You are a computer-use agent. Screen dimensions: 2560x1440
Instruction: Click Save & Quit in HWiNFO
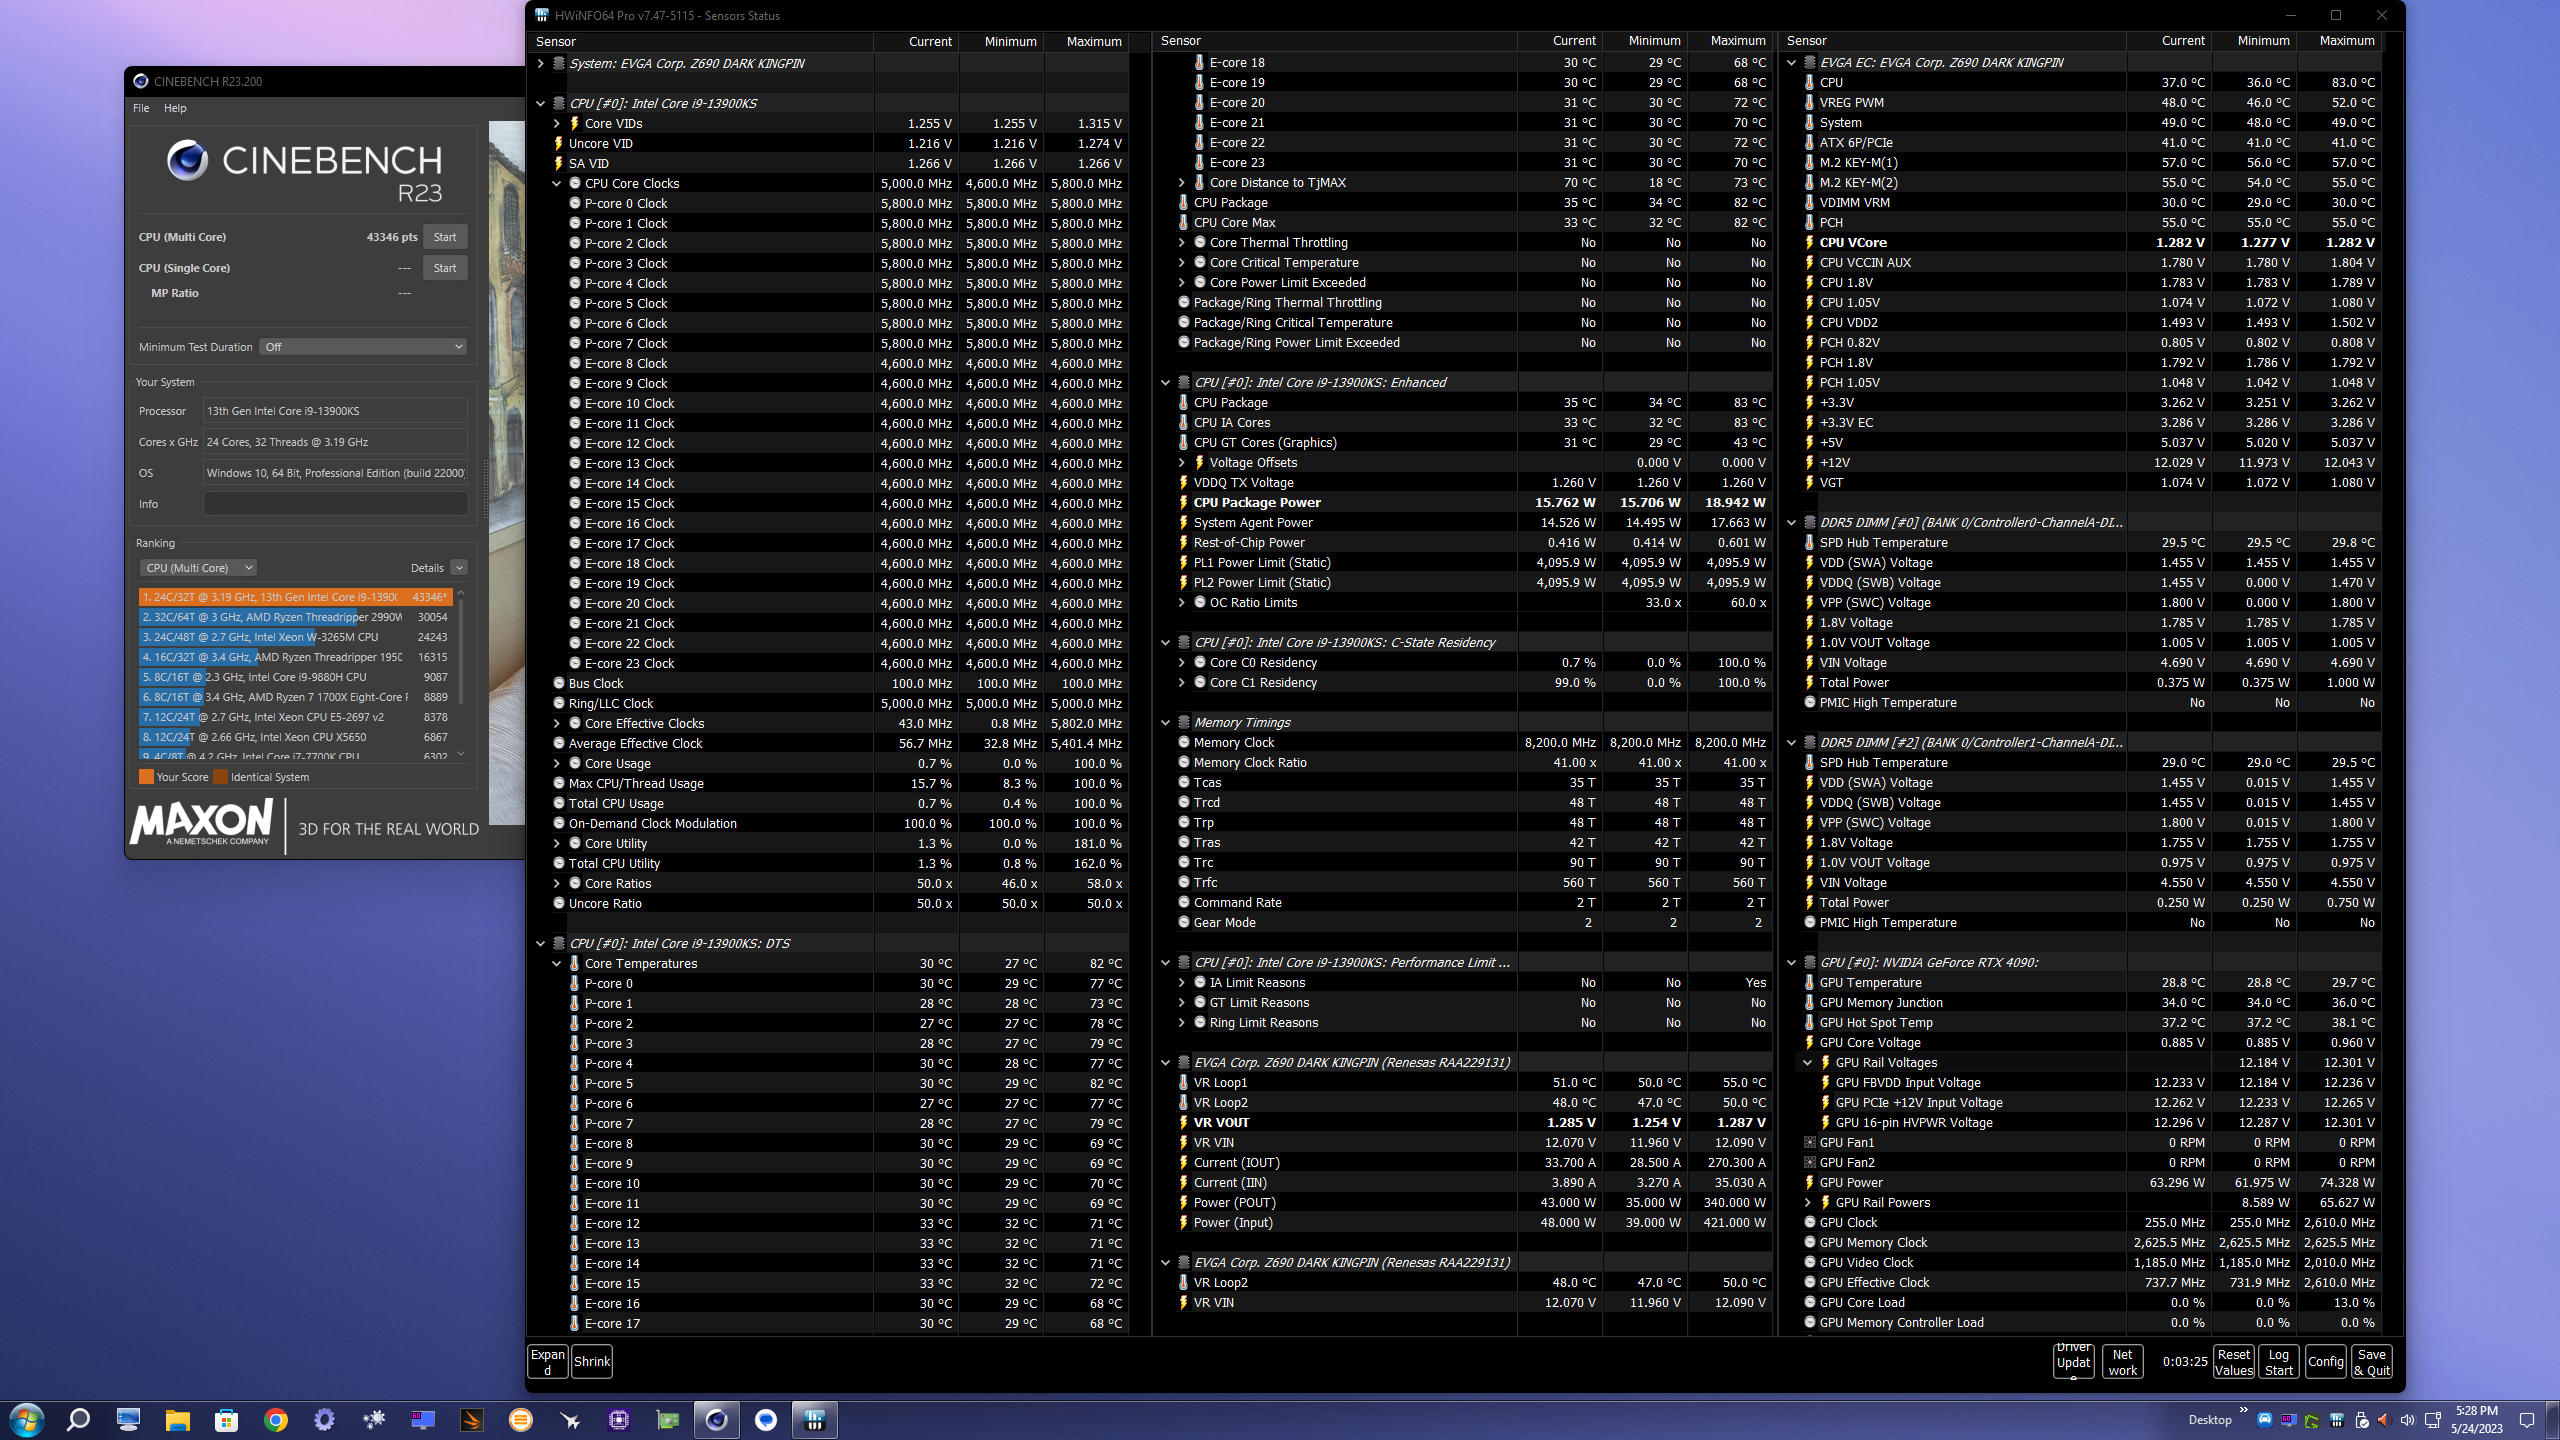point(2372,1361)
